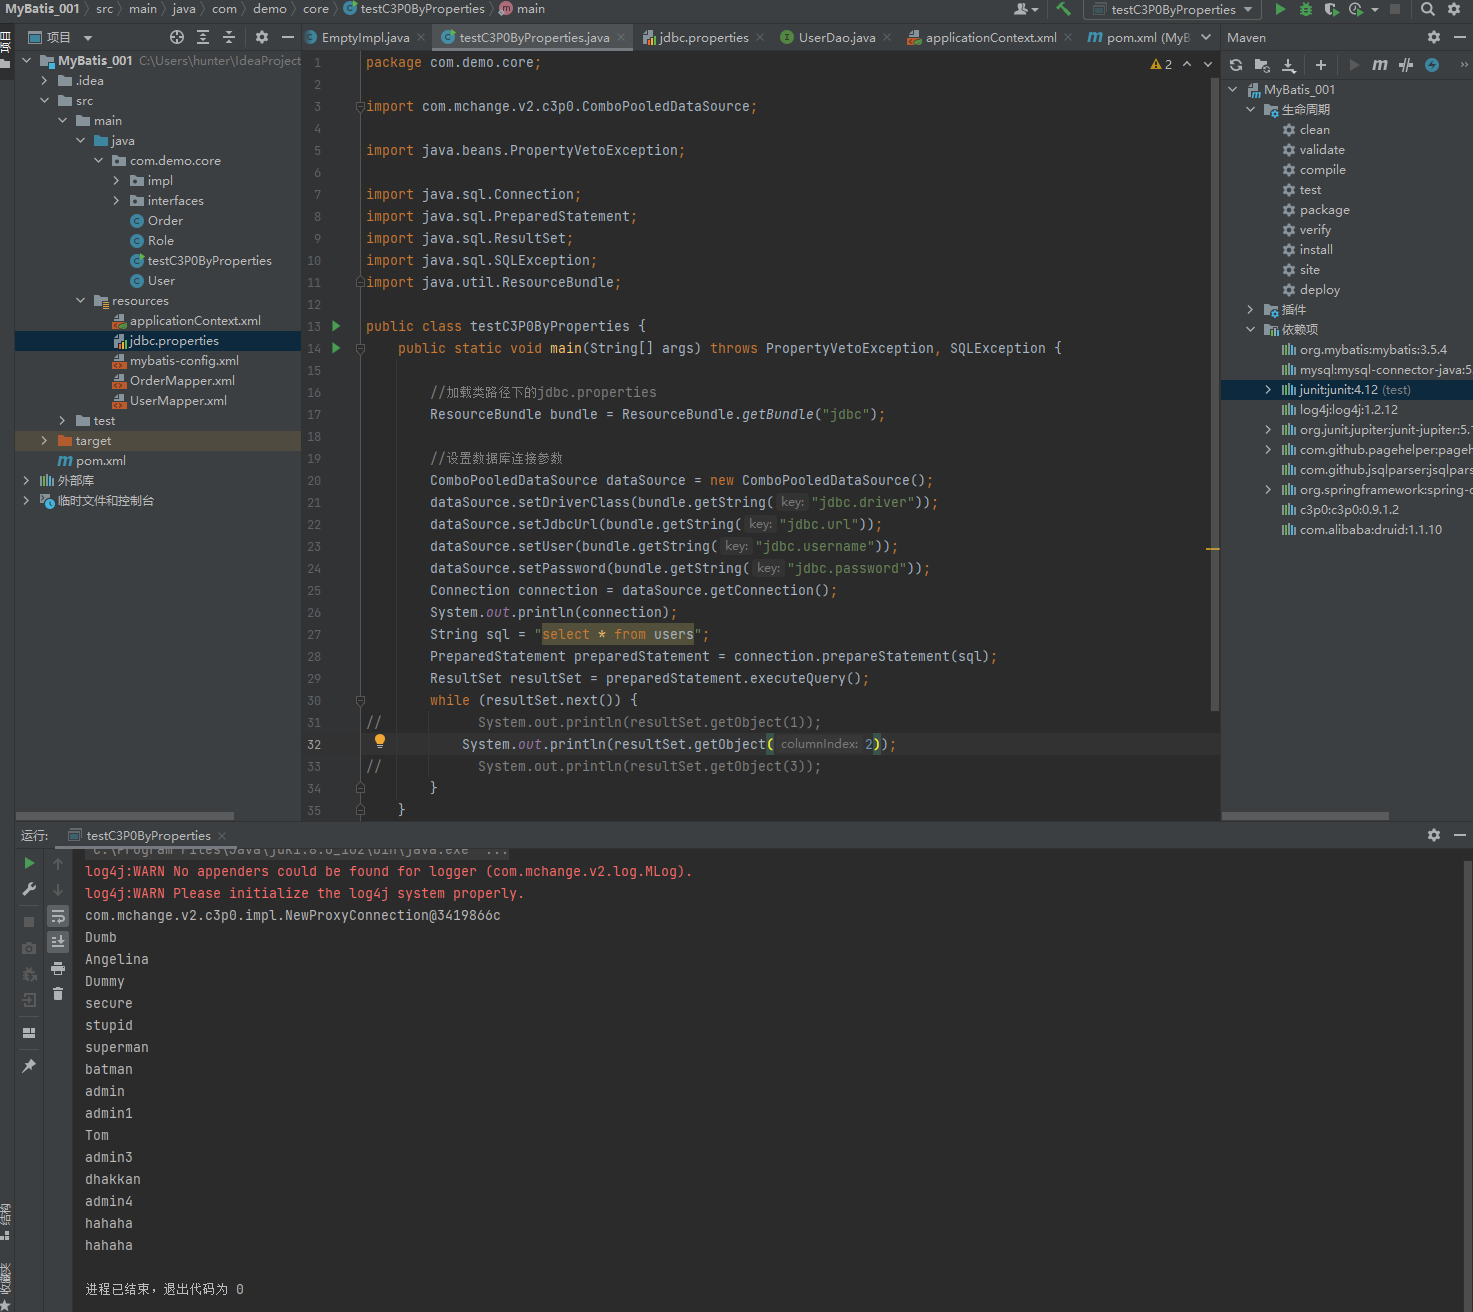The height and width of the screenshot is (1312, 1473).
Task: Rerun testC3P0ByProperties from the run panel
Action: pos(29,863)
